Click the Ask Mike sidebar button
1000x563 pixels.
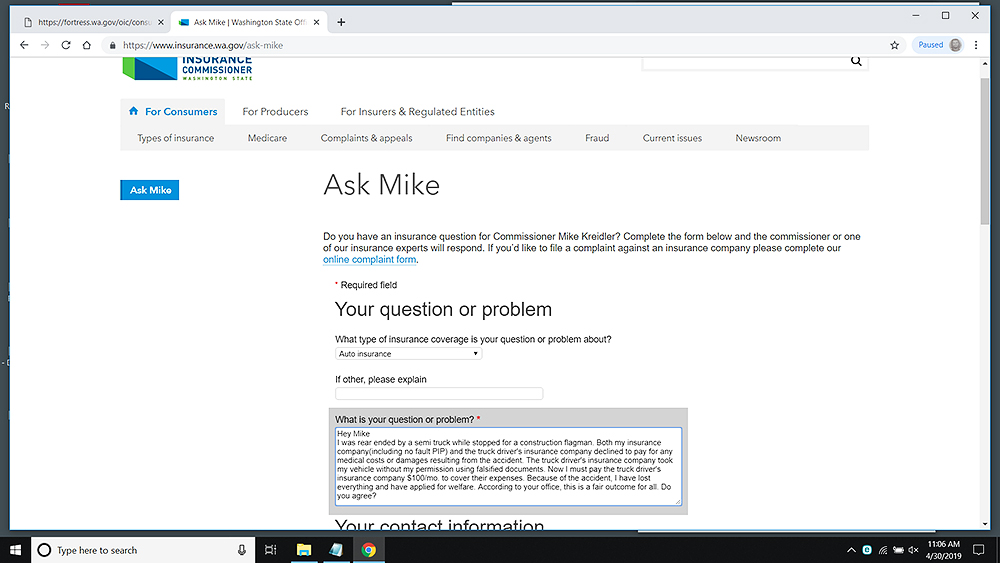coord(149,190)
